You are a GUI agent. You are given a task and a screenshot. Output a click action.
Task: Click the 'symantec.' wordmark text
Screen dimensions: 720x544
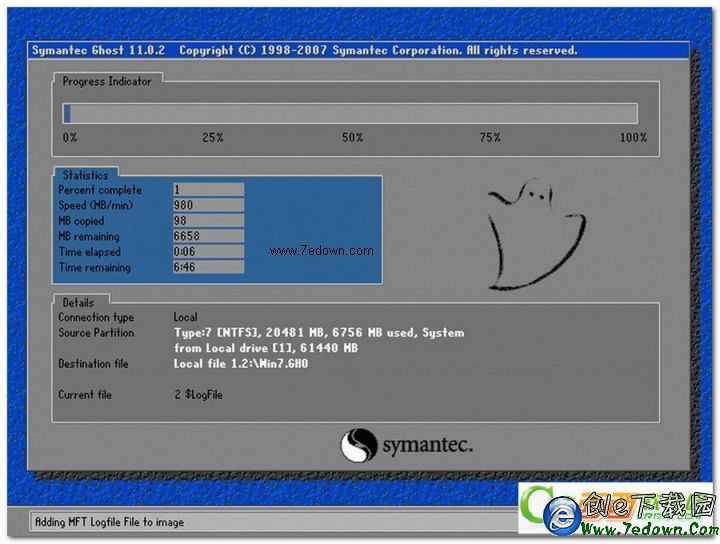[x=428, y=445]
